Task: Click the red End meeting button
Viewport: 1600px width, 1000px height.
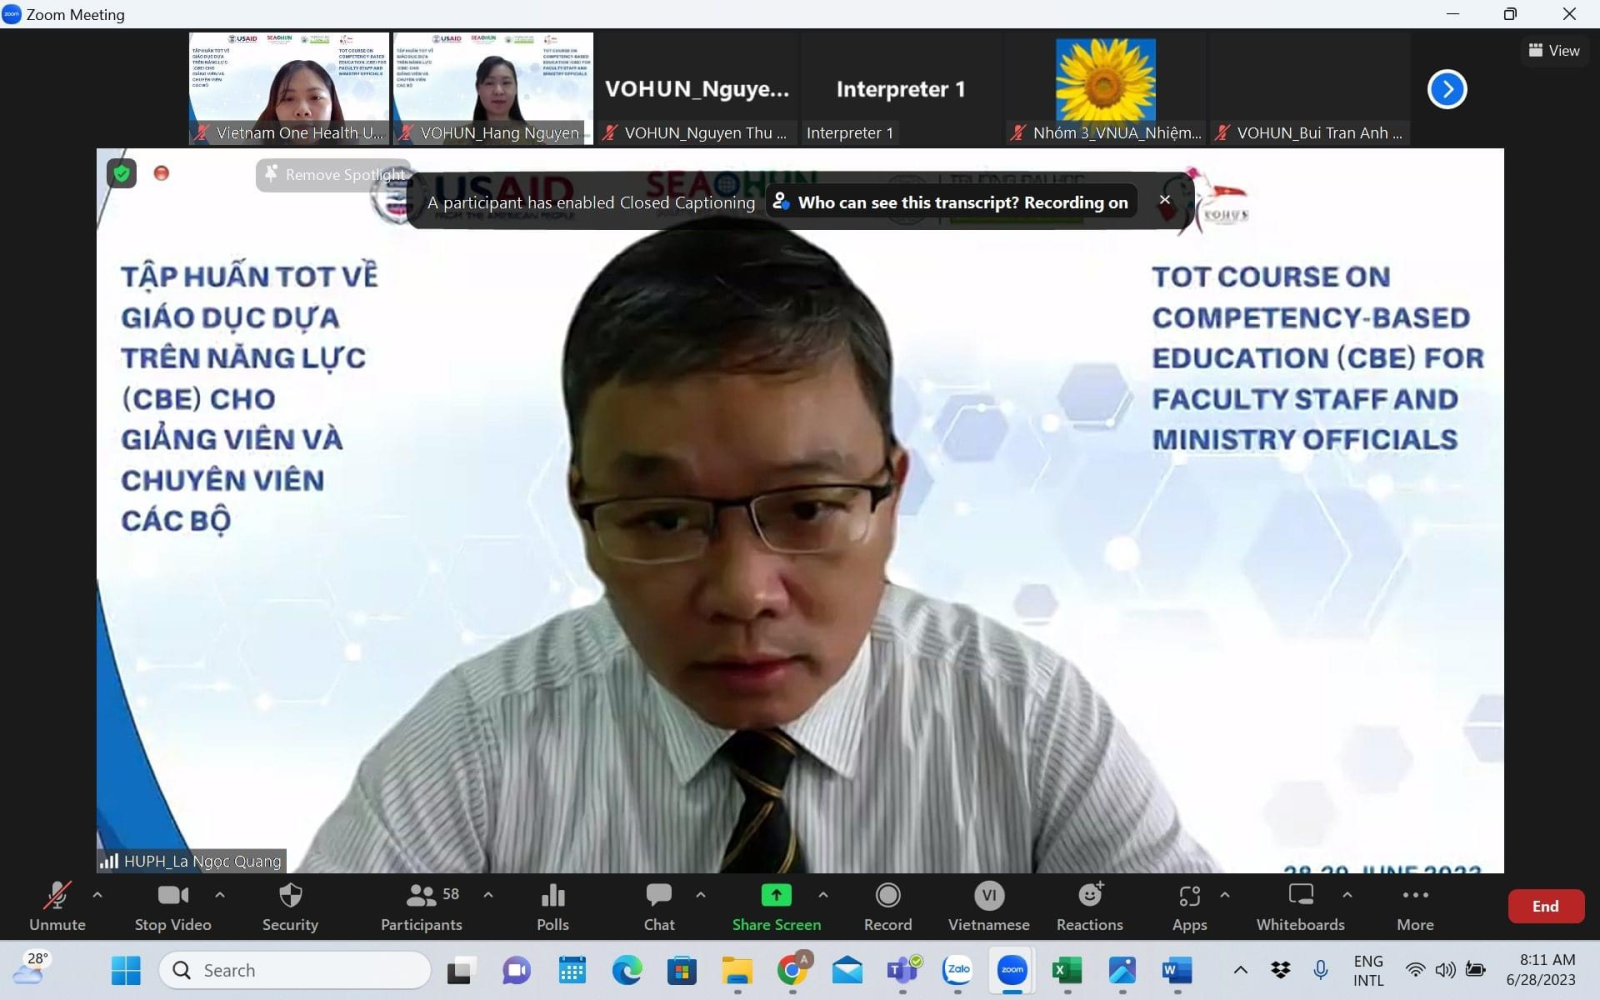Action: 1546,906
